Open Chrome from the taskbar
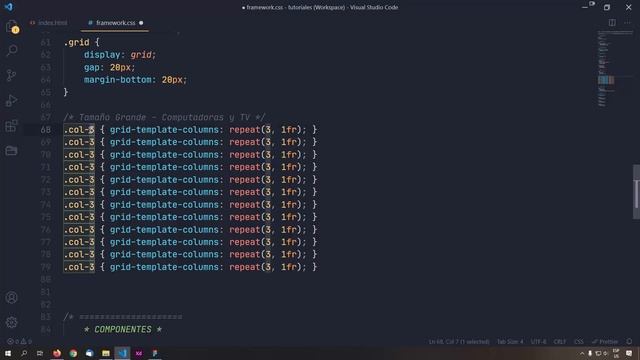Viewport: 640px width, 360px height. [73, 353]
